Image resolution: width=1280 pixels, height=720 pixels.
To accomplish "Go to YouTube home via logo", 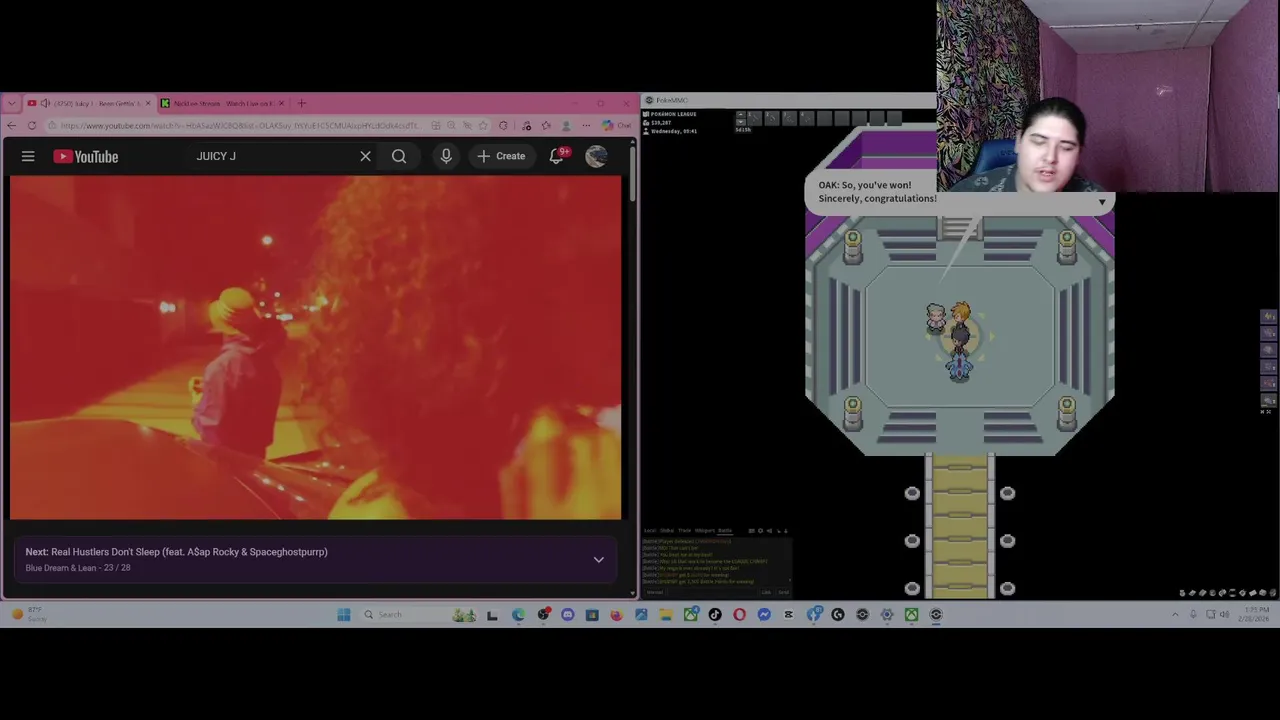I will 86,156.
